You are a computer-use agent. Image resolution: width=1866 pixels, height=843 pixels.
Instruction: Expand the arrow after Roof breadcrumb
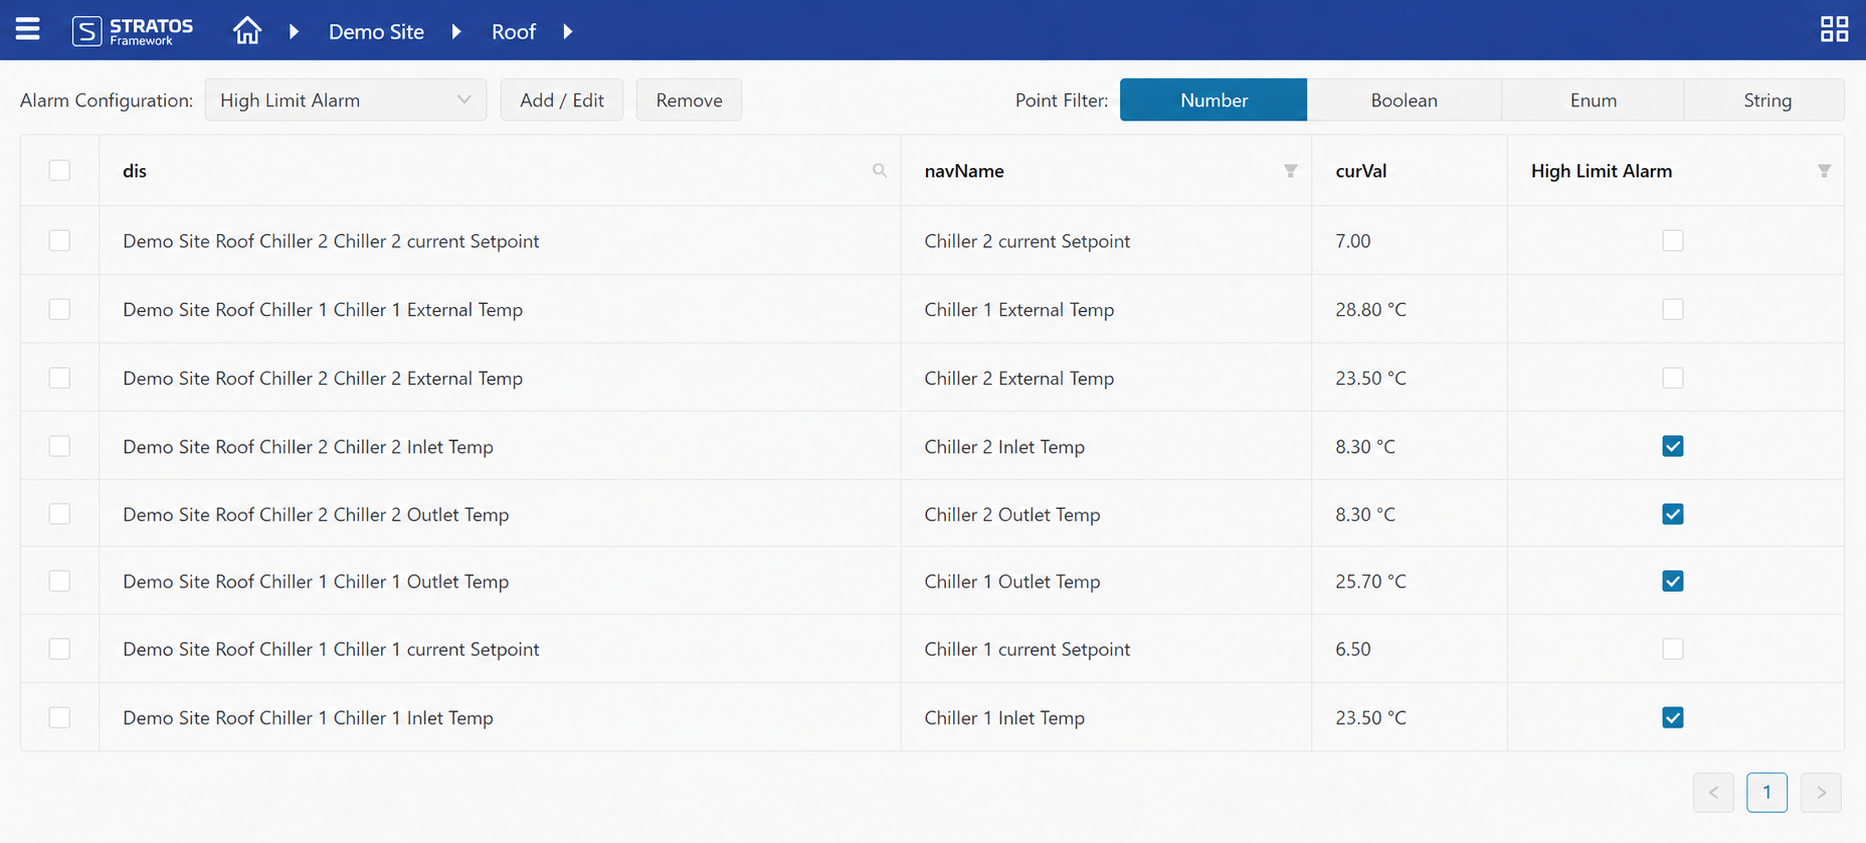[567, 32]
